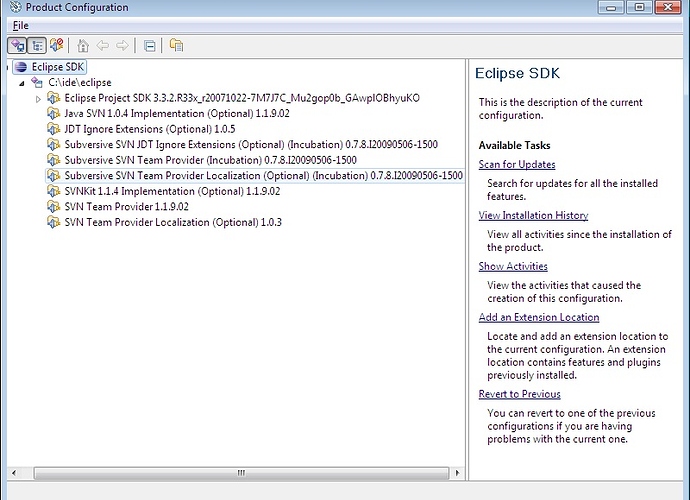Toggle Show Install Locations toolbar button
This screenshot has width=690, height=500.
pos(17,45)
